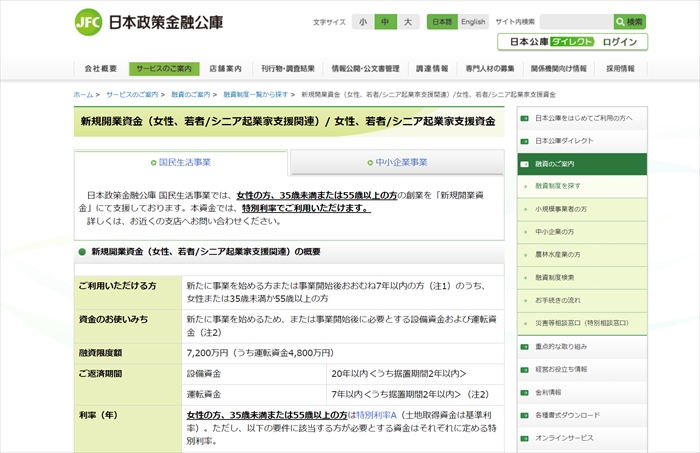Click the JFC logo icon
This screenshot has height=453, width=700.
coord(88,21)
